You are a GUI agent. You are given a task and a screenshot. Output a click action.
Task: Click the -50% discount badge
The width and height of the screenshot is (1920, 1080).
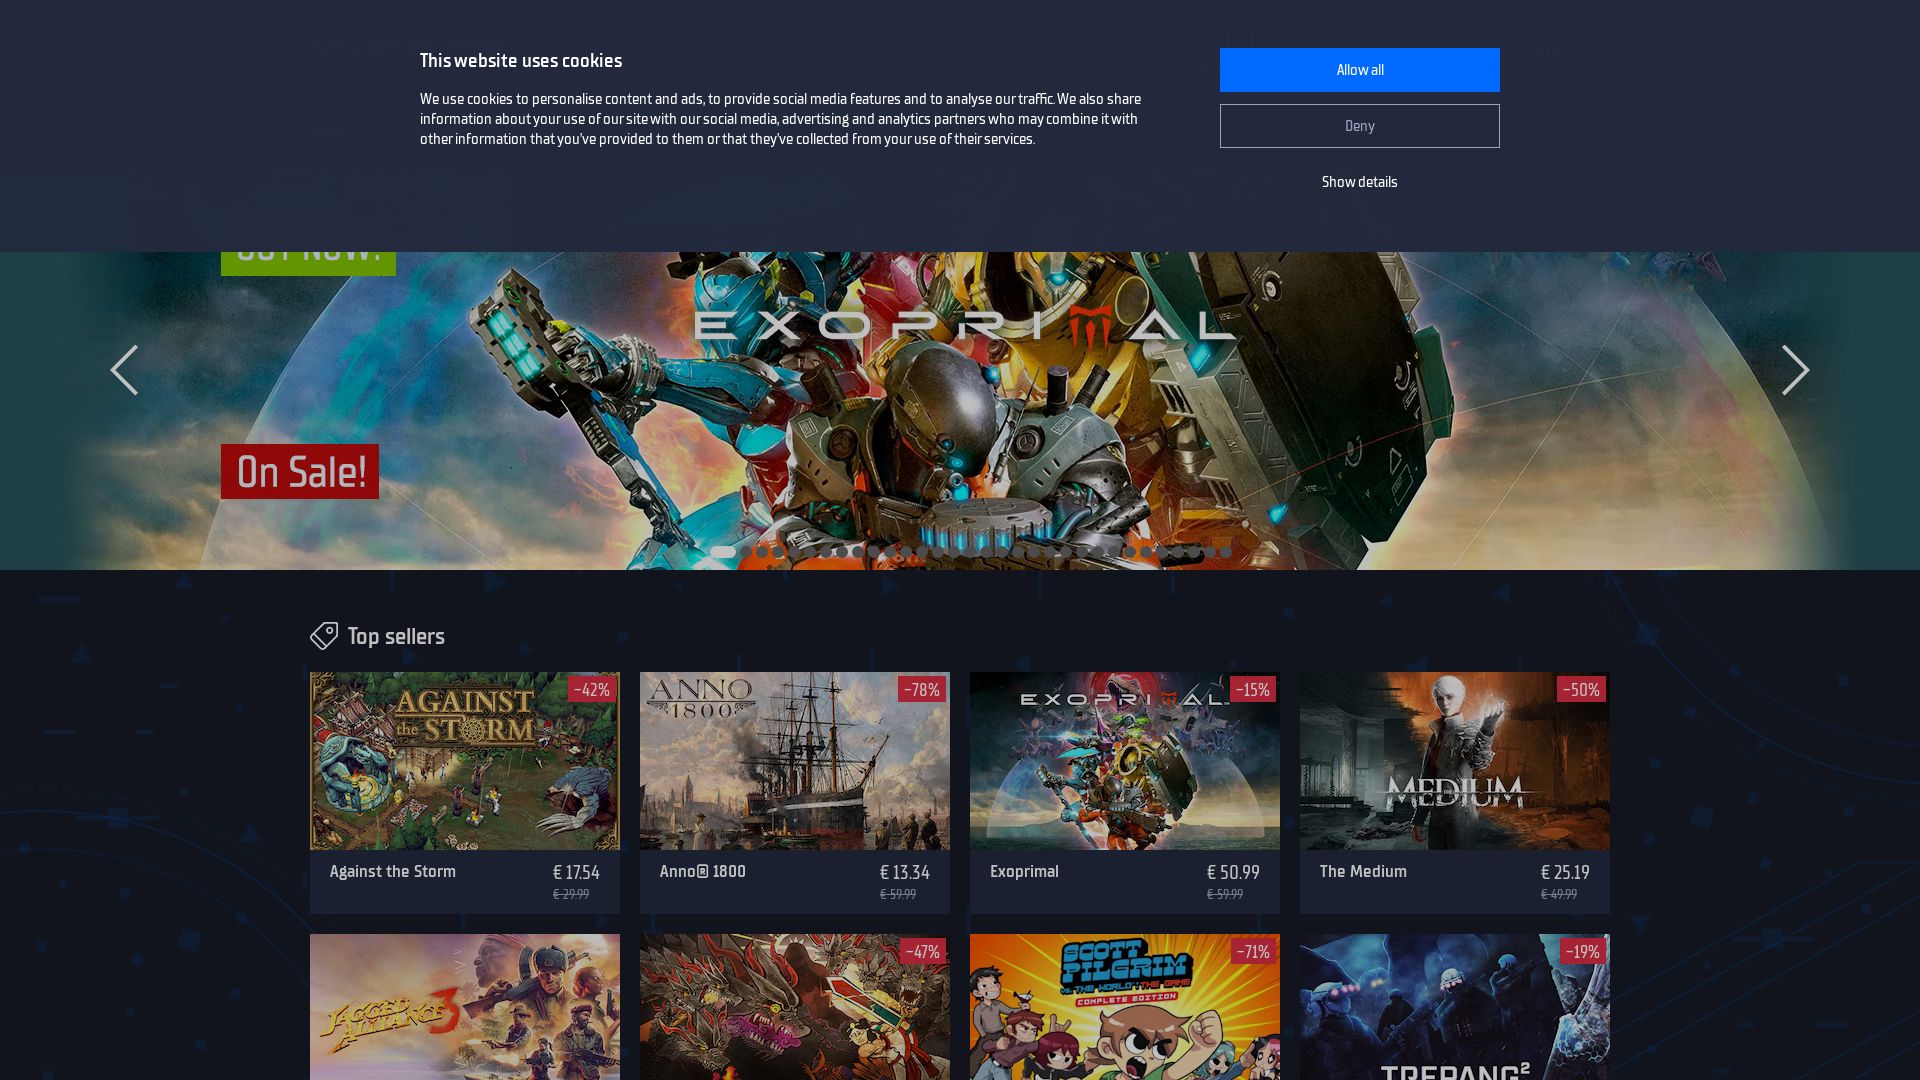point(1581,689)
